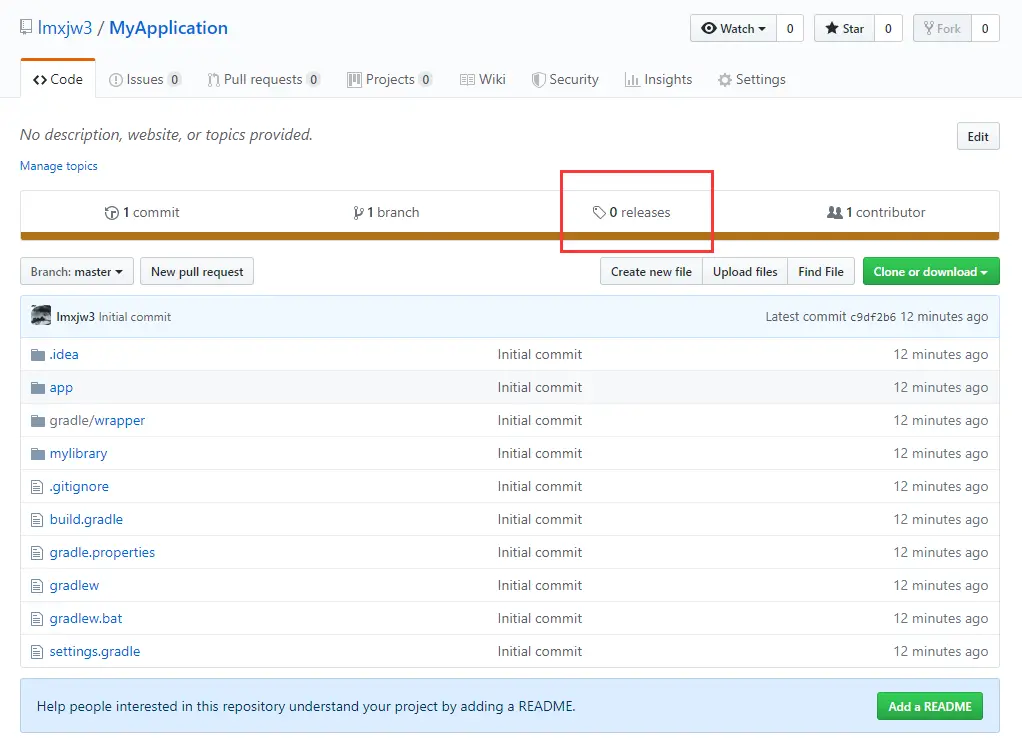1022x751 pixels.
Task: Open the mylibrary folder
Action: [x=78, y=454]
